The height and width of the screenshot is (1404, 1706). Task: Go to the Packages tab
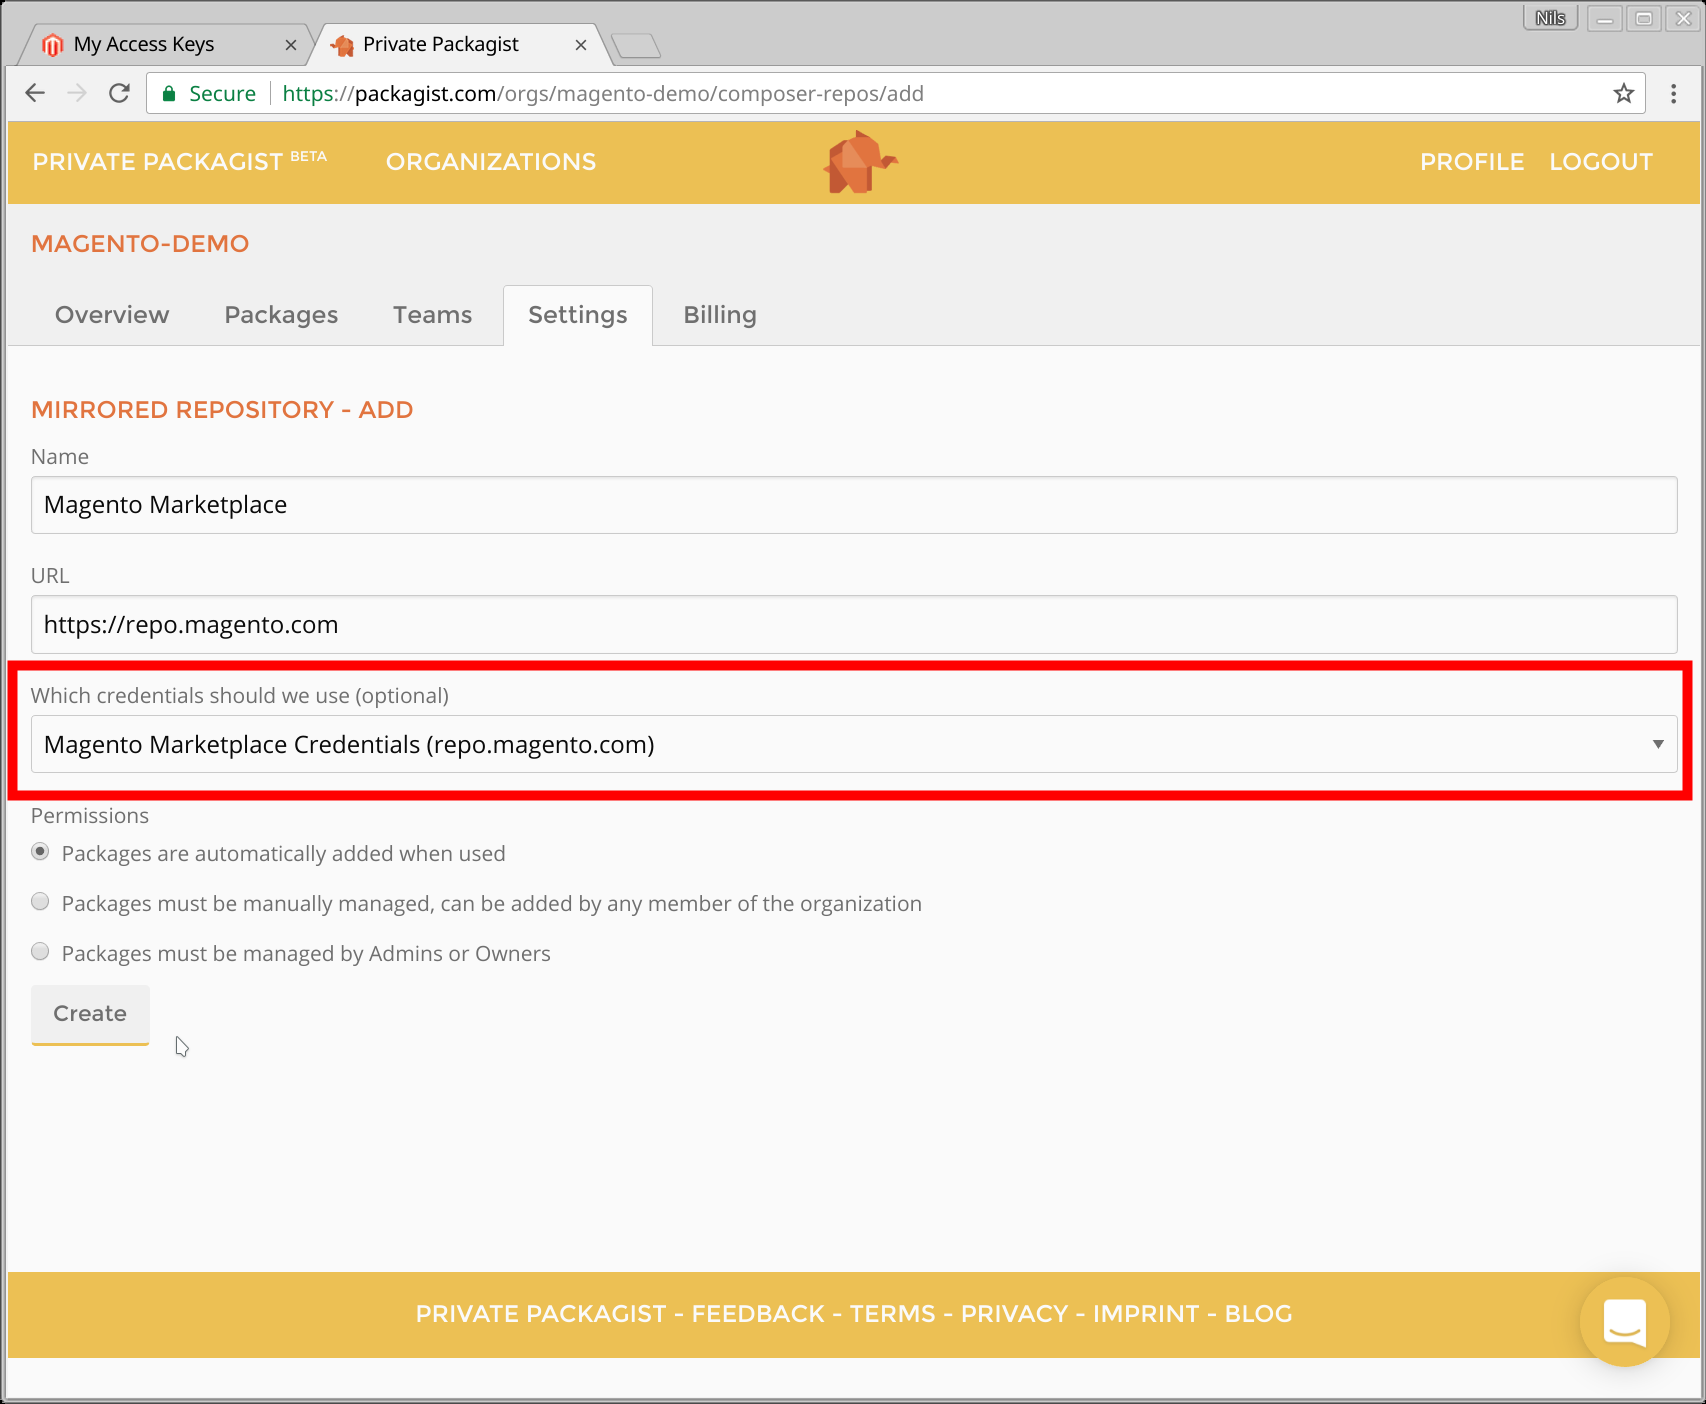(x=281, y=315)
